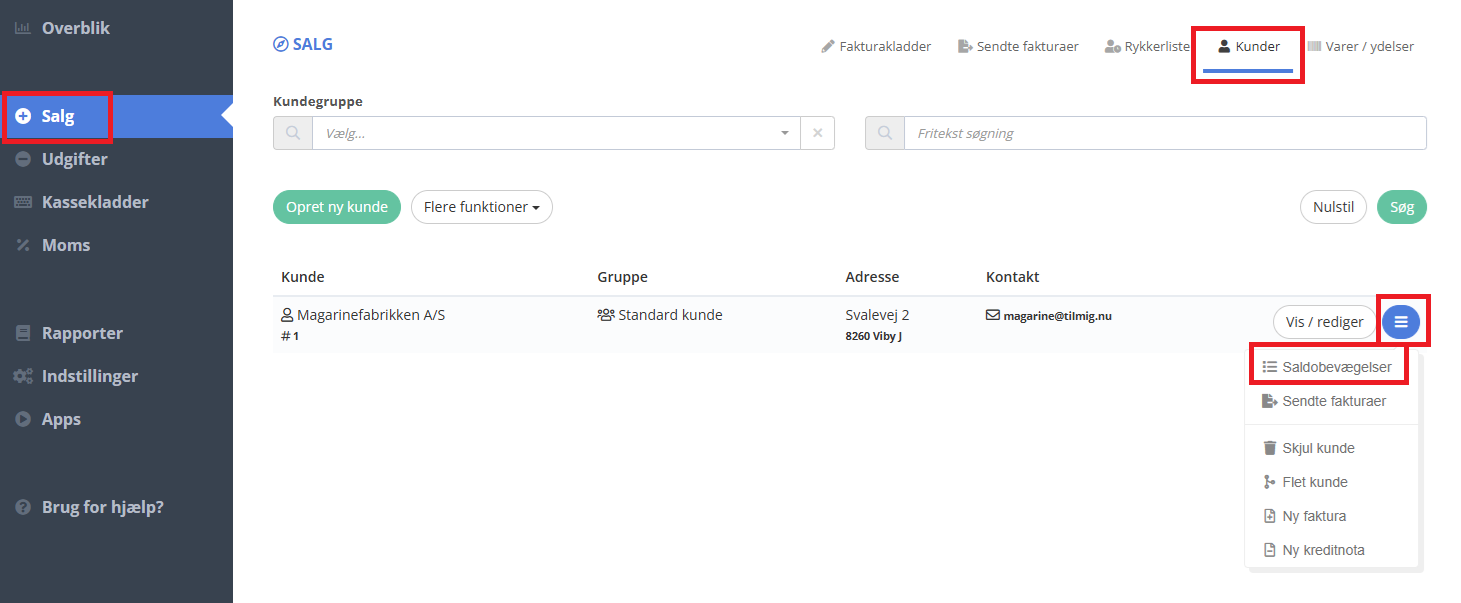Image resolution: width=1461 pixels, height=603 pixels.
Task: Click the Opret ny kunde button
Action: [337, 207]
